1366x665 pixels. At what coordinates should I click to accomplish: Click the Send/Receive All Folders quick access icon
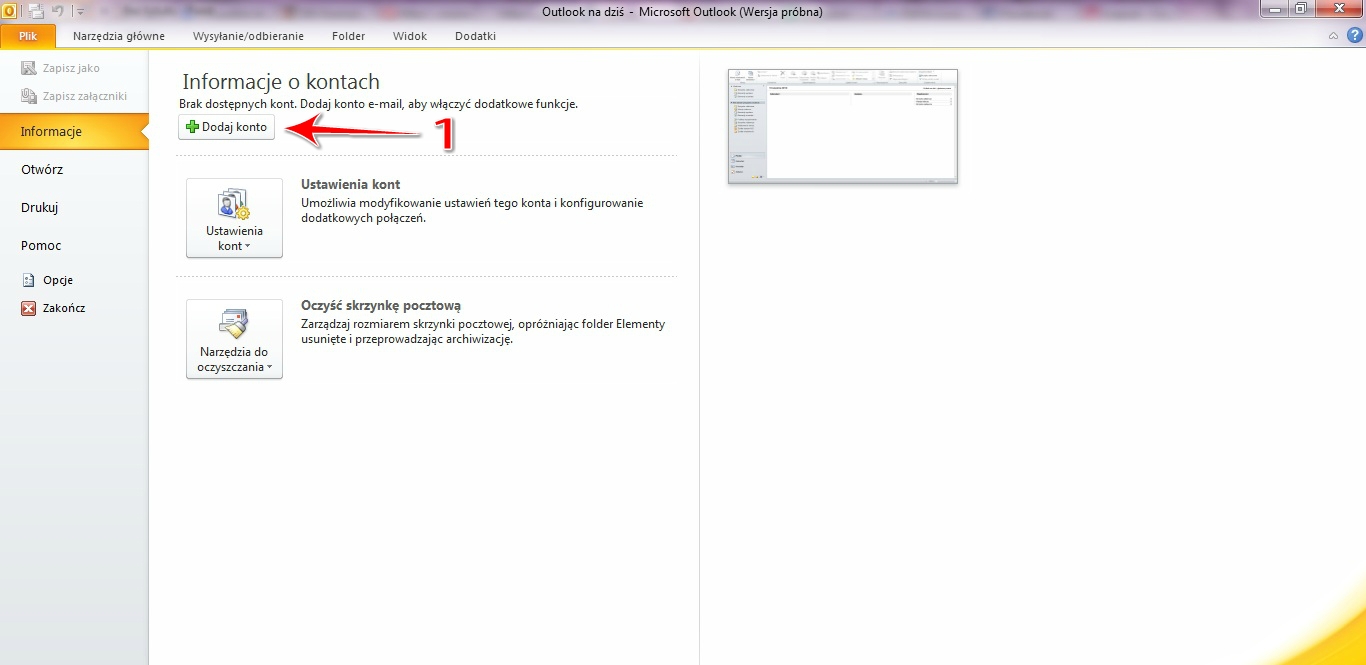tap(36, 11)
